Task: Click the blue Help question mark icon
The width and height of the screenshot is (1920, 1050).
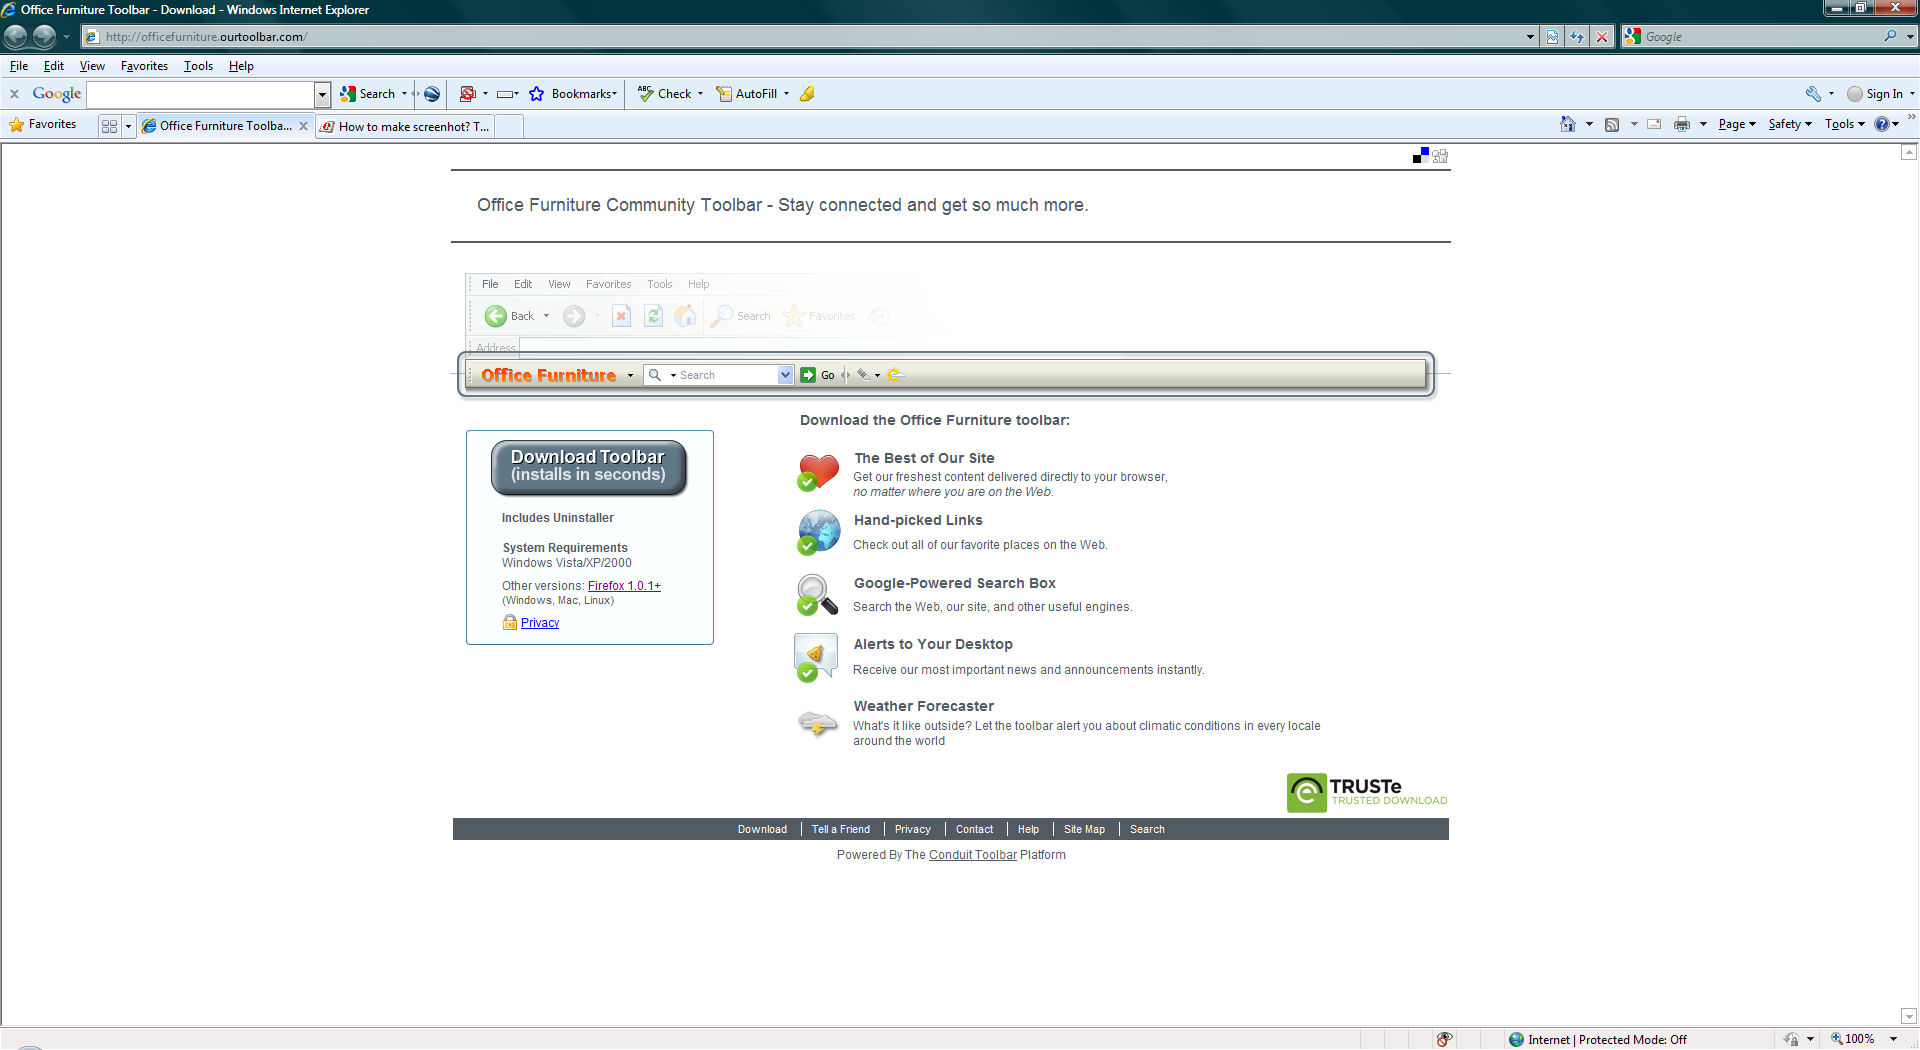Action: (1882, 124)
